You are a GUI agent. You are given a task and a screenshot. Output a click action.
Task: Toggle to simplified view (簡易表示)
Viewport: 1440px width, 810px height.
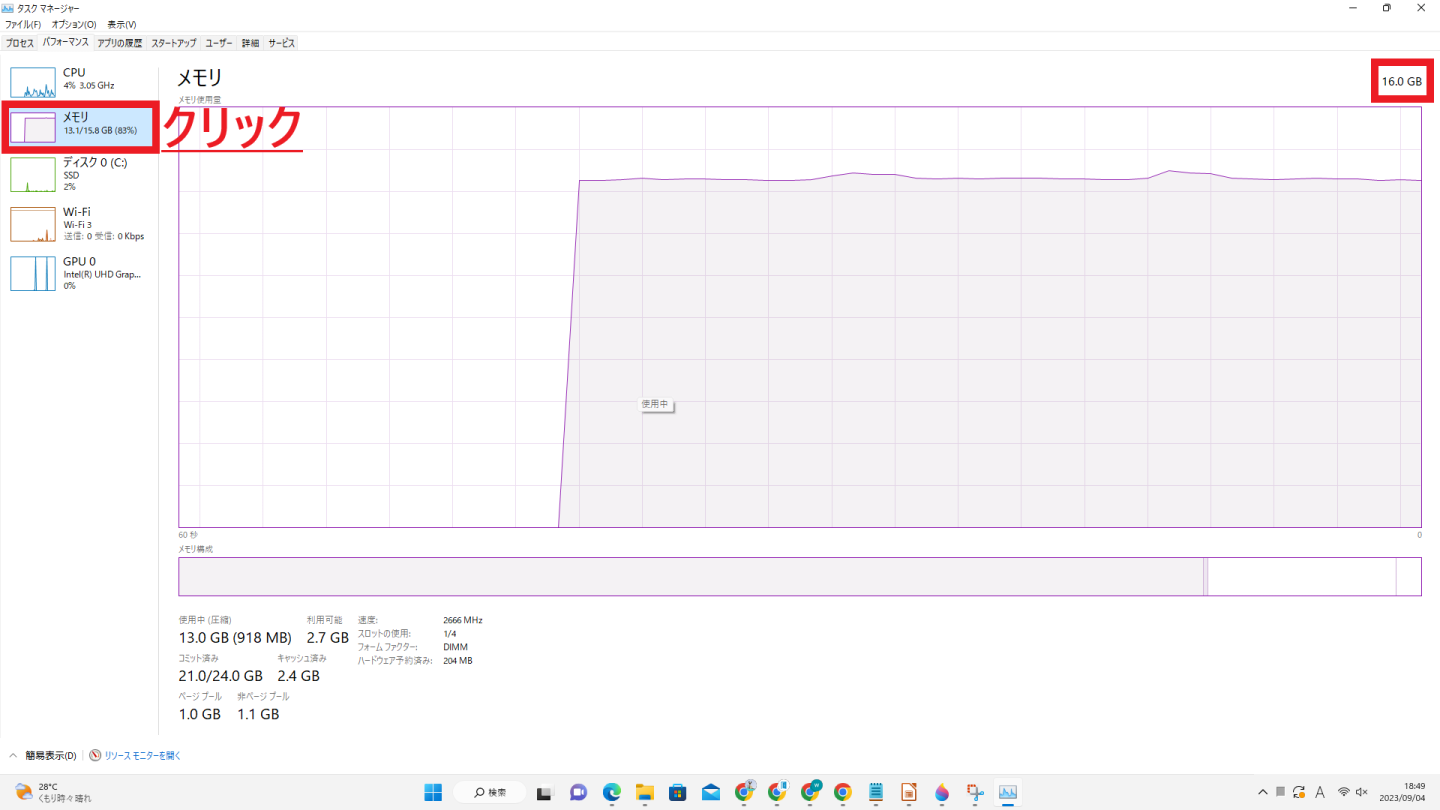pos(50,756)
